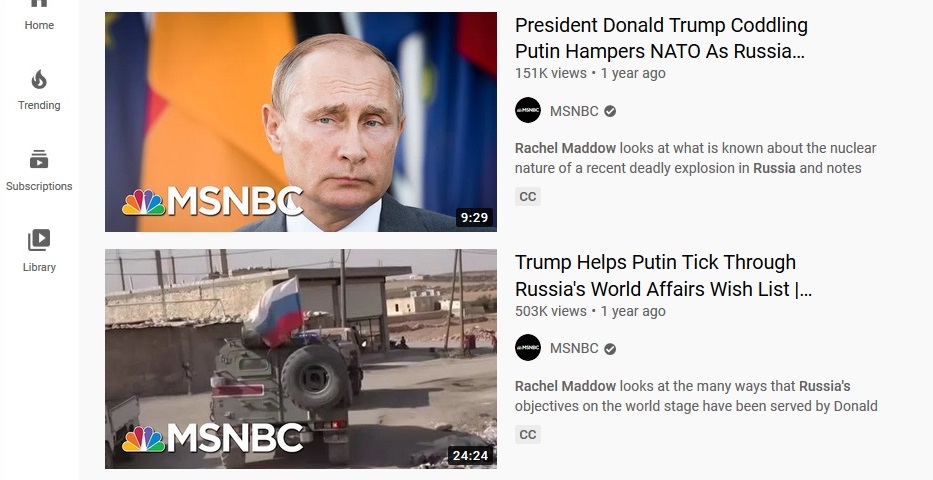Screen dimensions: 933x480
Task: Open 'Trump Helps Putin Tick Through' title
Action: 663,275
